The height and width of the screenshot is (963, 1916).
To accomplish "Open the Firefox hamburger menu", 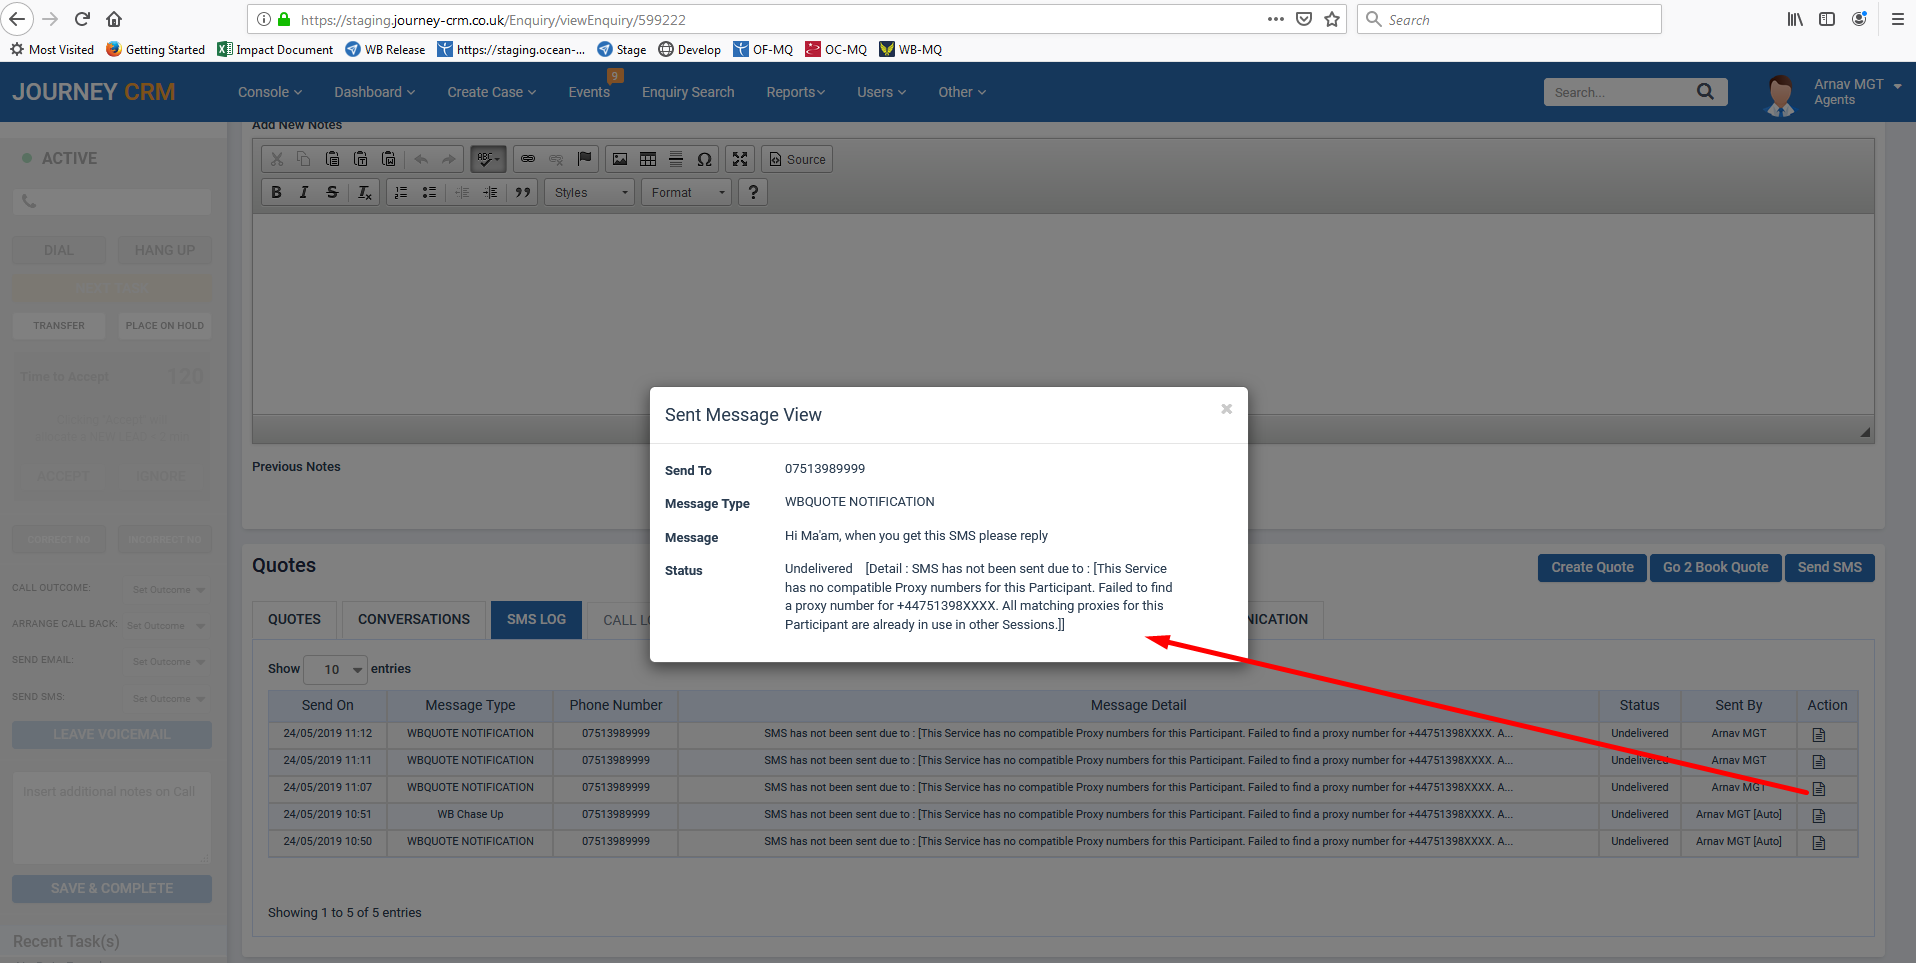I will click(1897, 19).
